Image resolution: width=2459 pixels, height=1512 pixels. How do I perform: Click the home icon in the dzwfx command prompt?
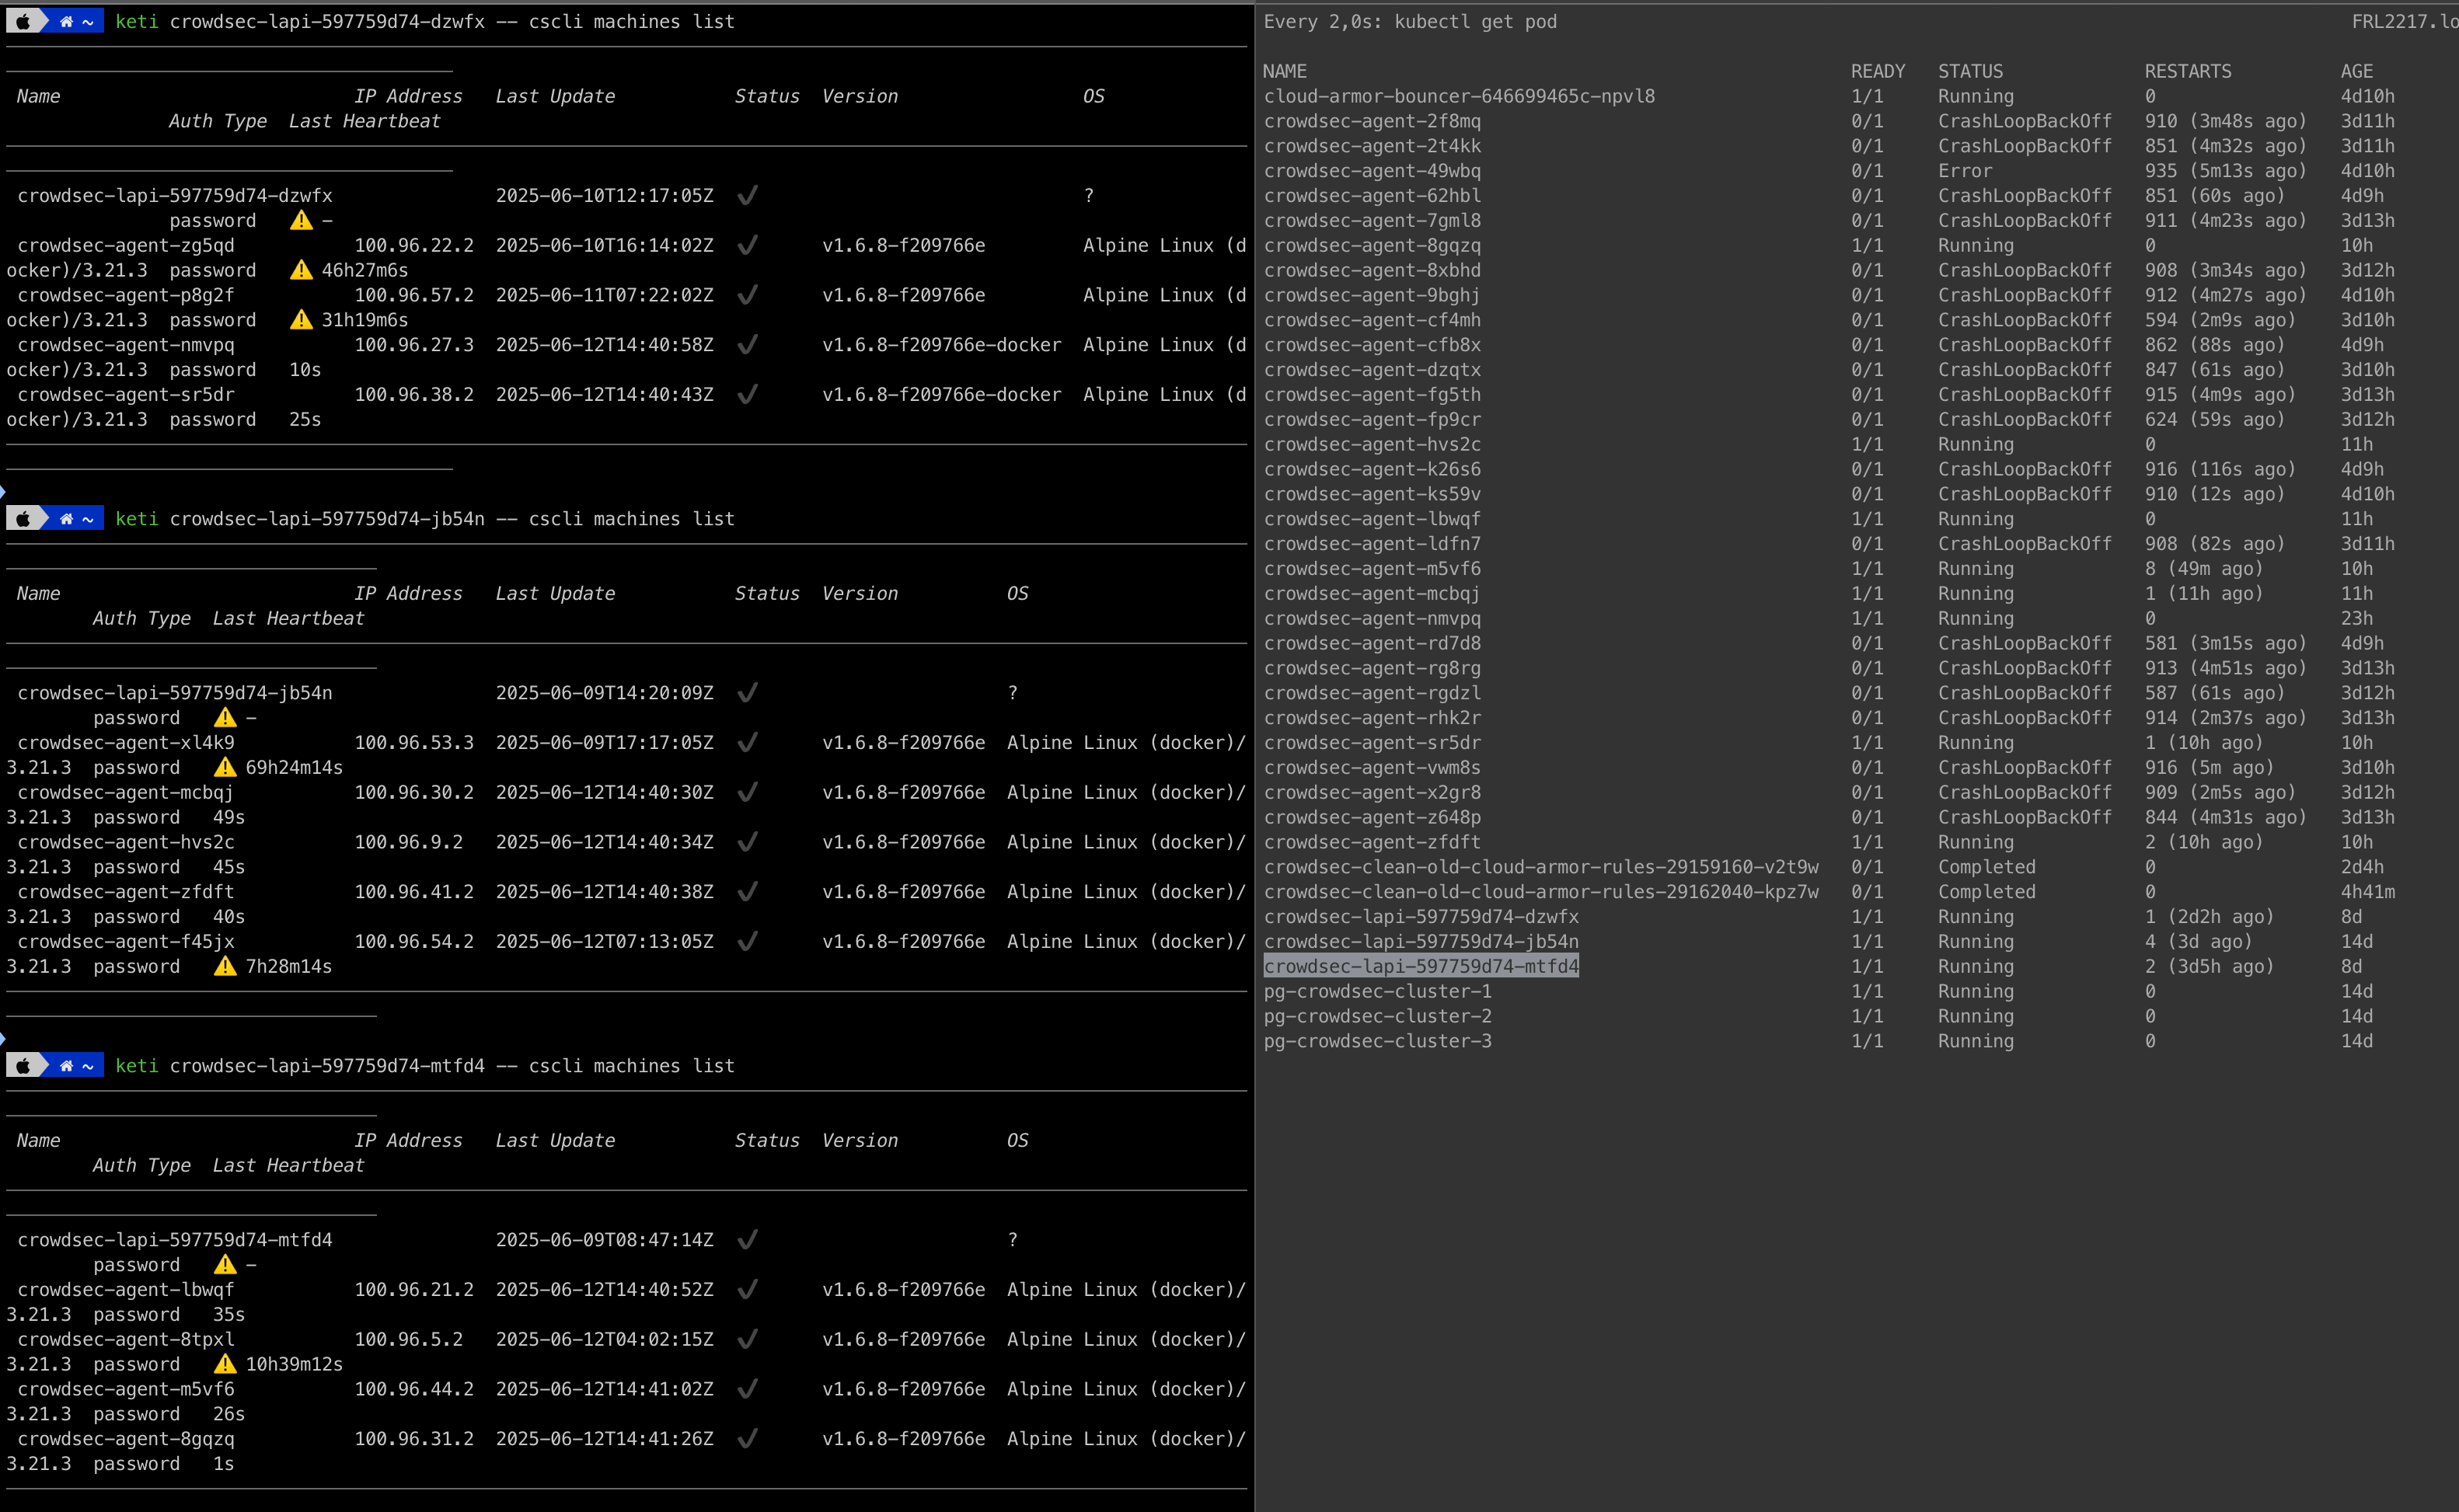pyautogui.click(x=66, y=21)
